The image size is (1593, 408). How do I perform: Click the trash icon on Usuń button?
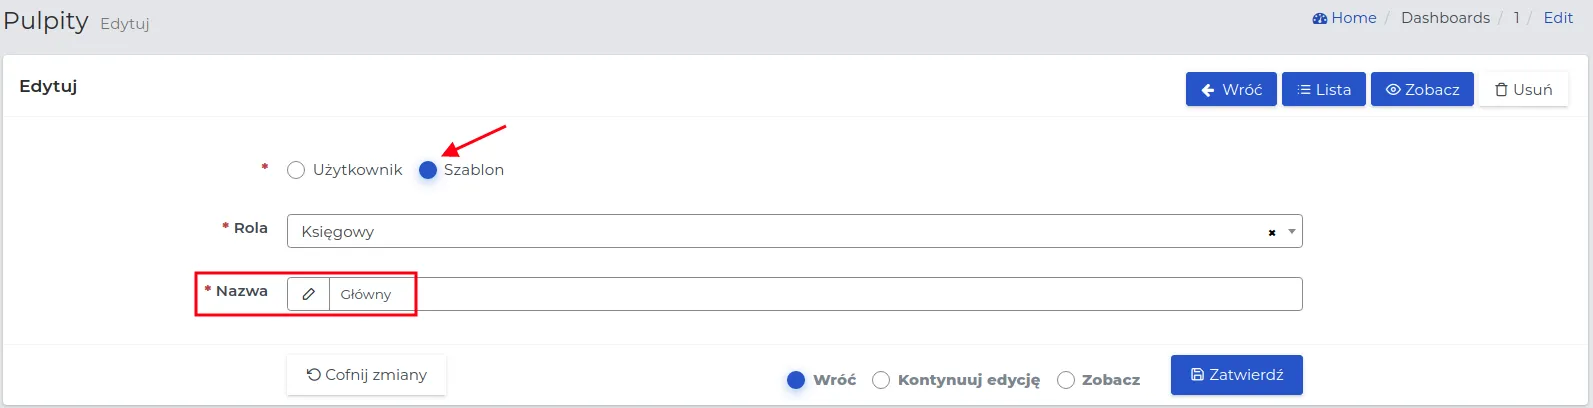tap(1501, 90)
